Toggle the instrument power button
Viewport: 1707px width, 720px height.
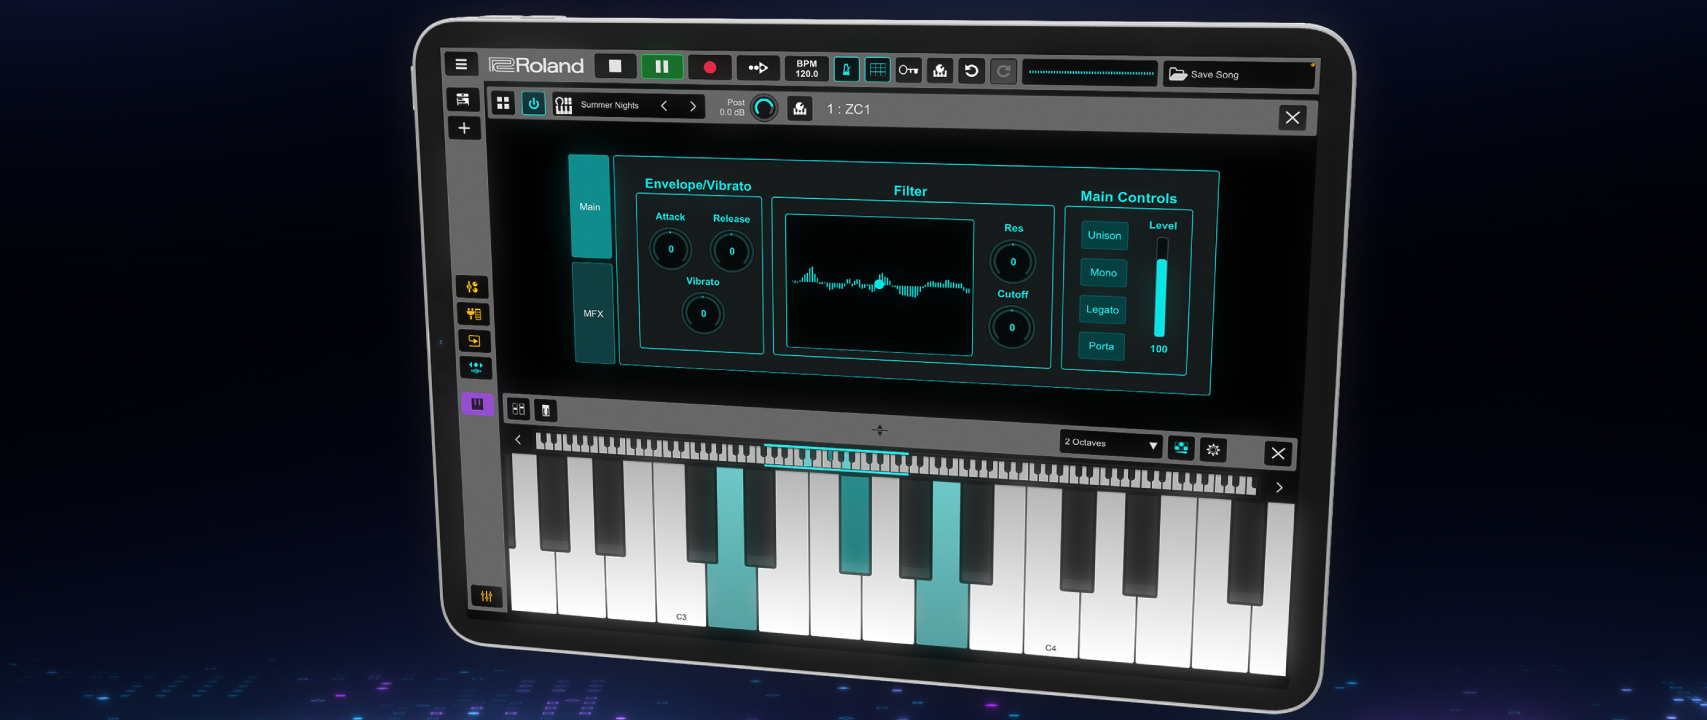click(x=534, y=104)
